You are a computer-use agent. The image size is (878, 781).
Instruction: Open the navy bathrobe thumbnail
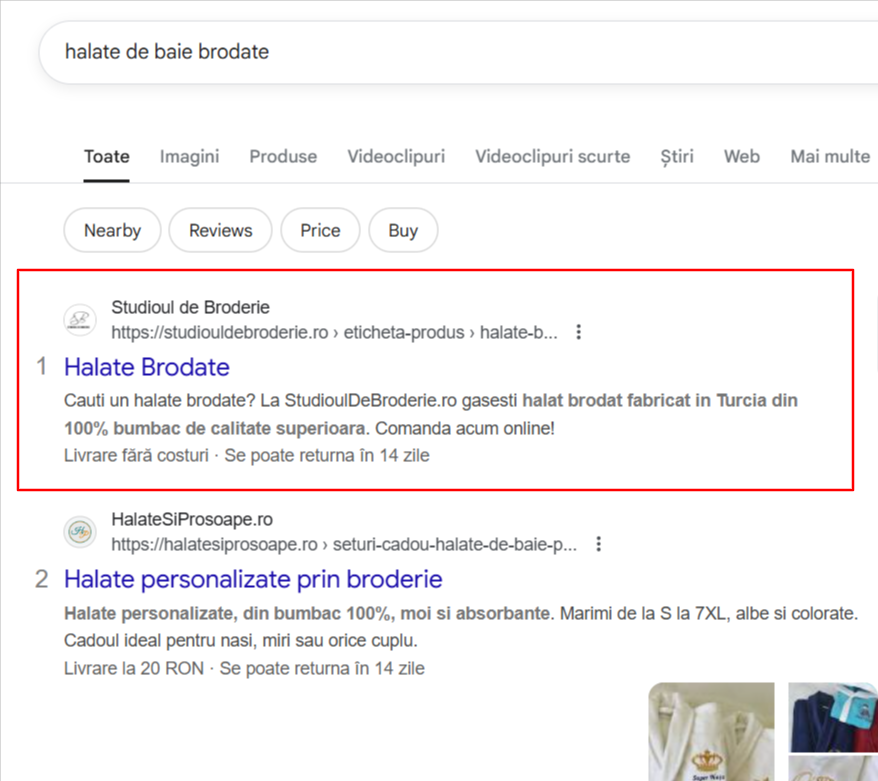tap(833, 717)
